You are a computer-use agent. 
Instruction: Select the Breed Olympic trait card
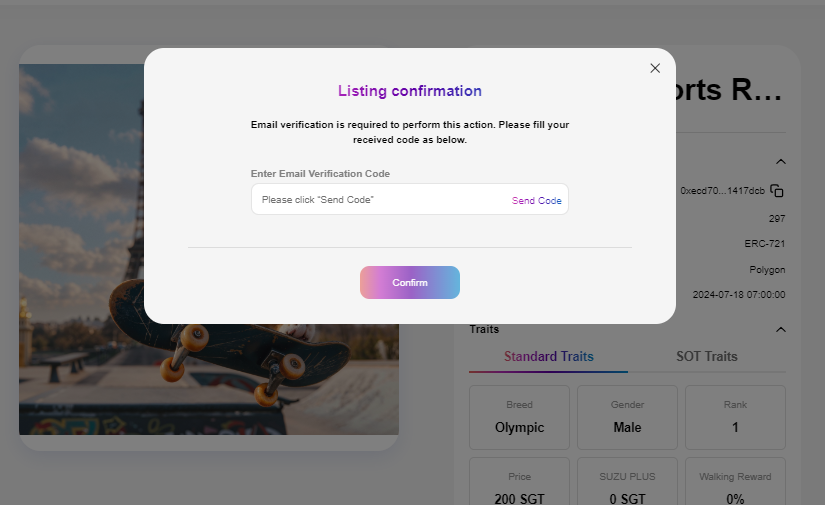pyautogui.click(x=519, y=418)
